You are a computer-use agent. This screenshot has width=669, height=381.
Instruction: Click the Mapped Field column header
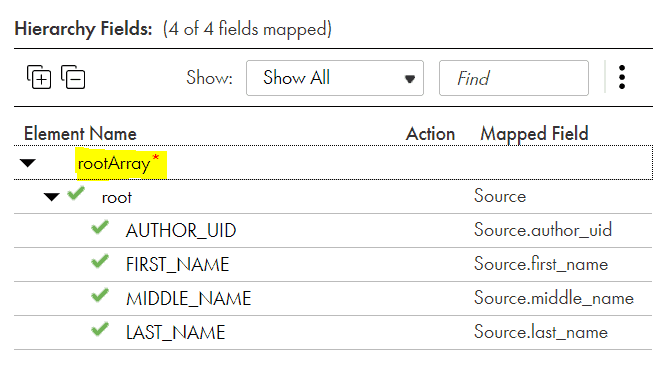[534, 134]
